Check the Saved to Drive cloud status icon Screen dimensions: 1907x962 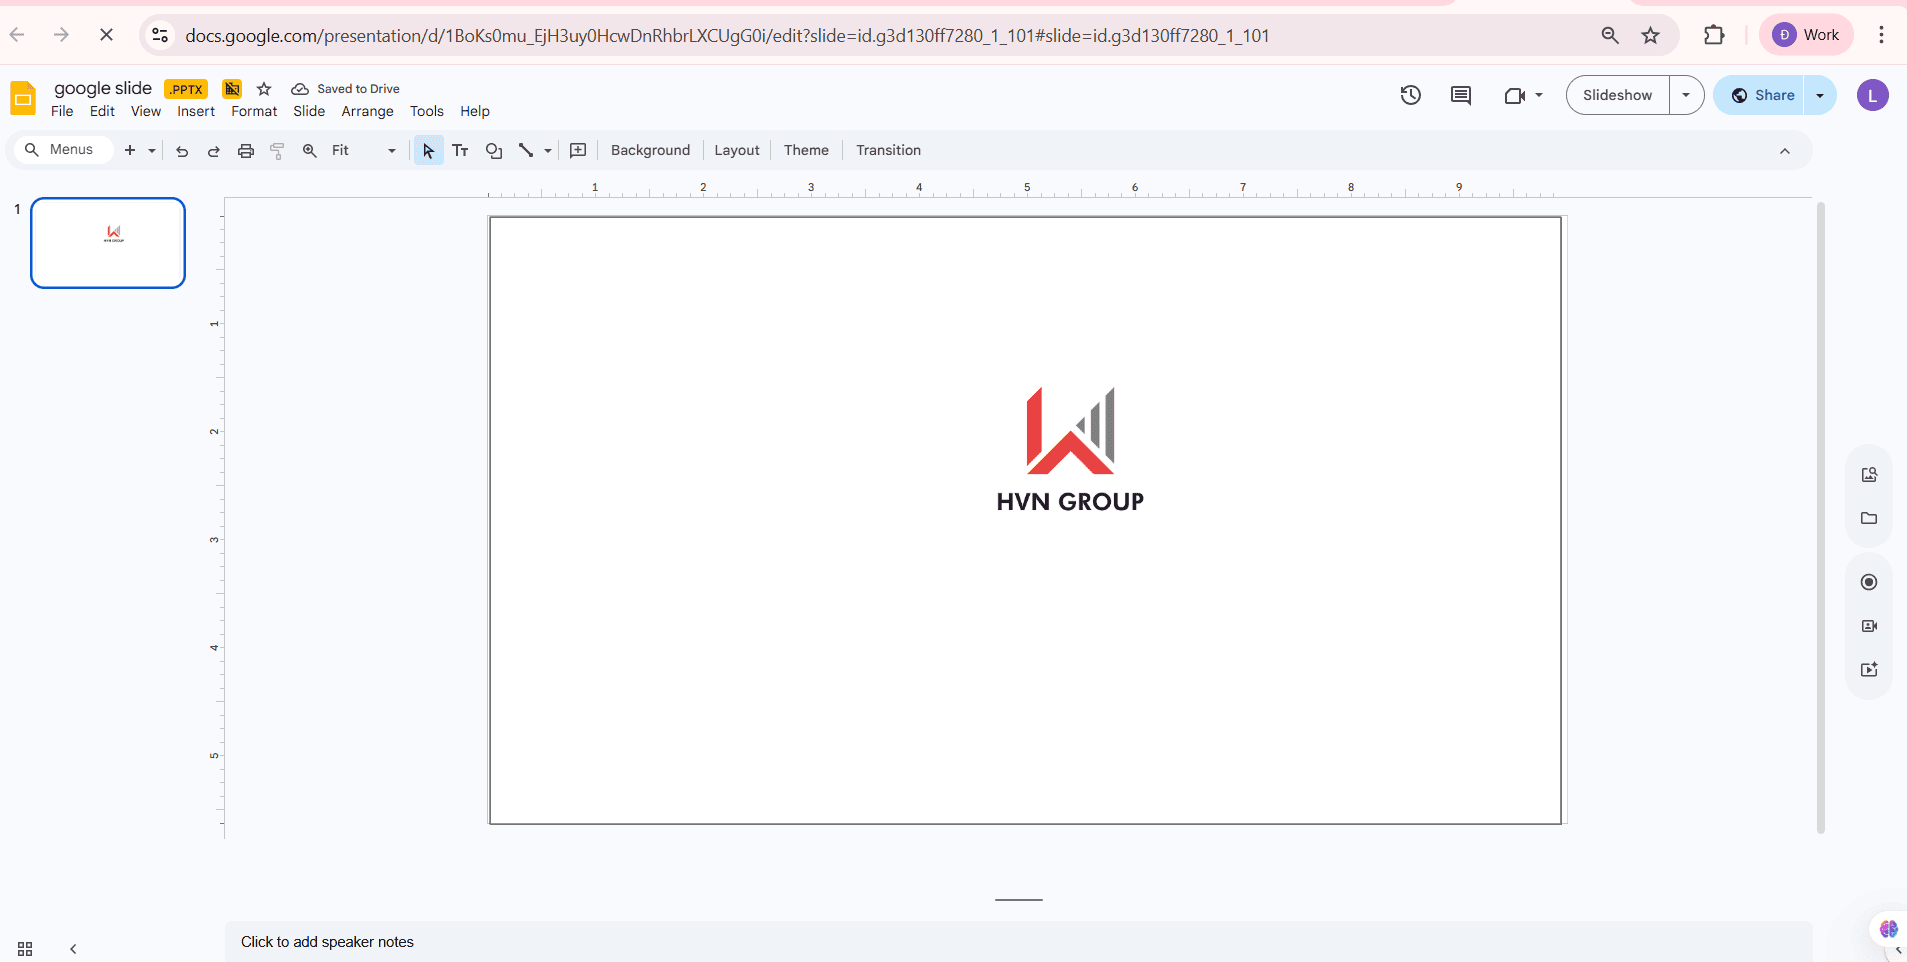tap(300, 89)
